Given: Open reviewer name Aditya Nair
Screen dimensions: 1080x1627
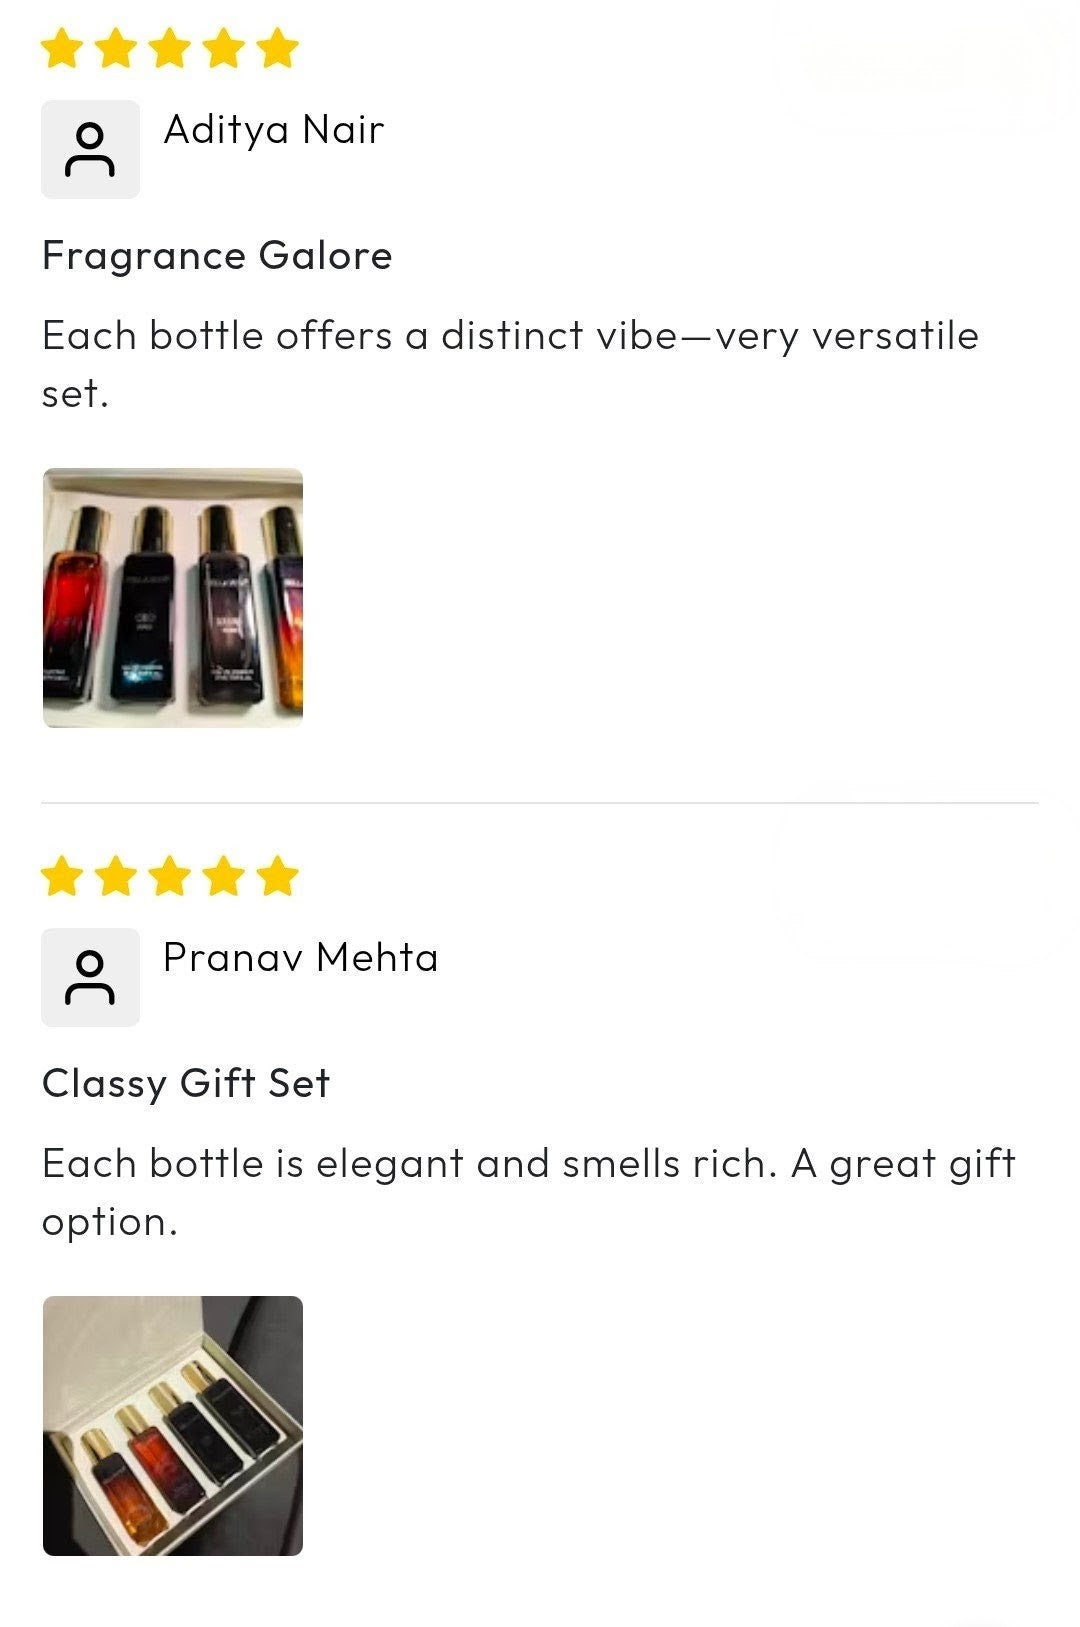Looking at the screenshot, I should click(274, 130).
